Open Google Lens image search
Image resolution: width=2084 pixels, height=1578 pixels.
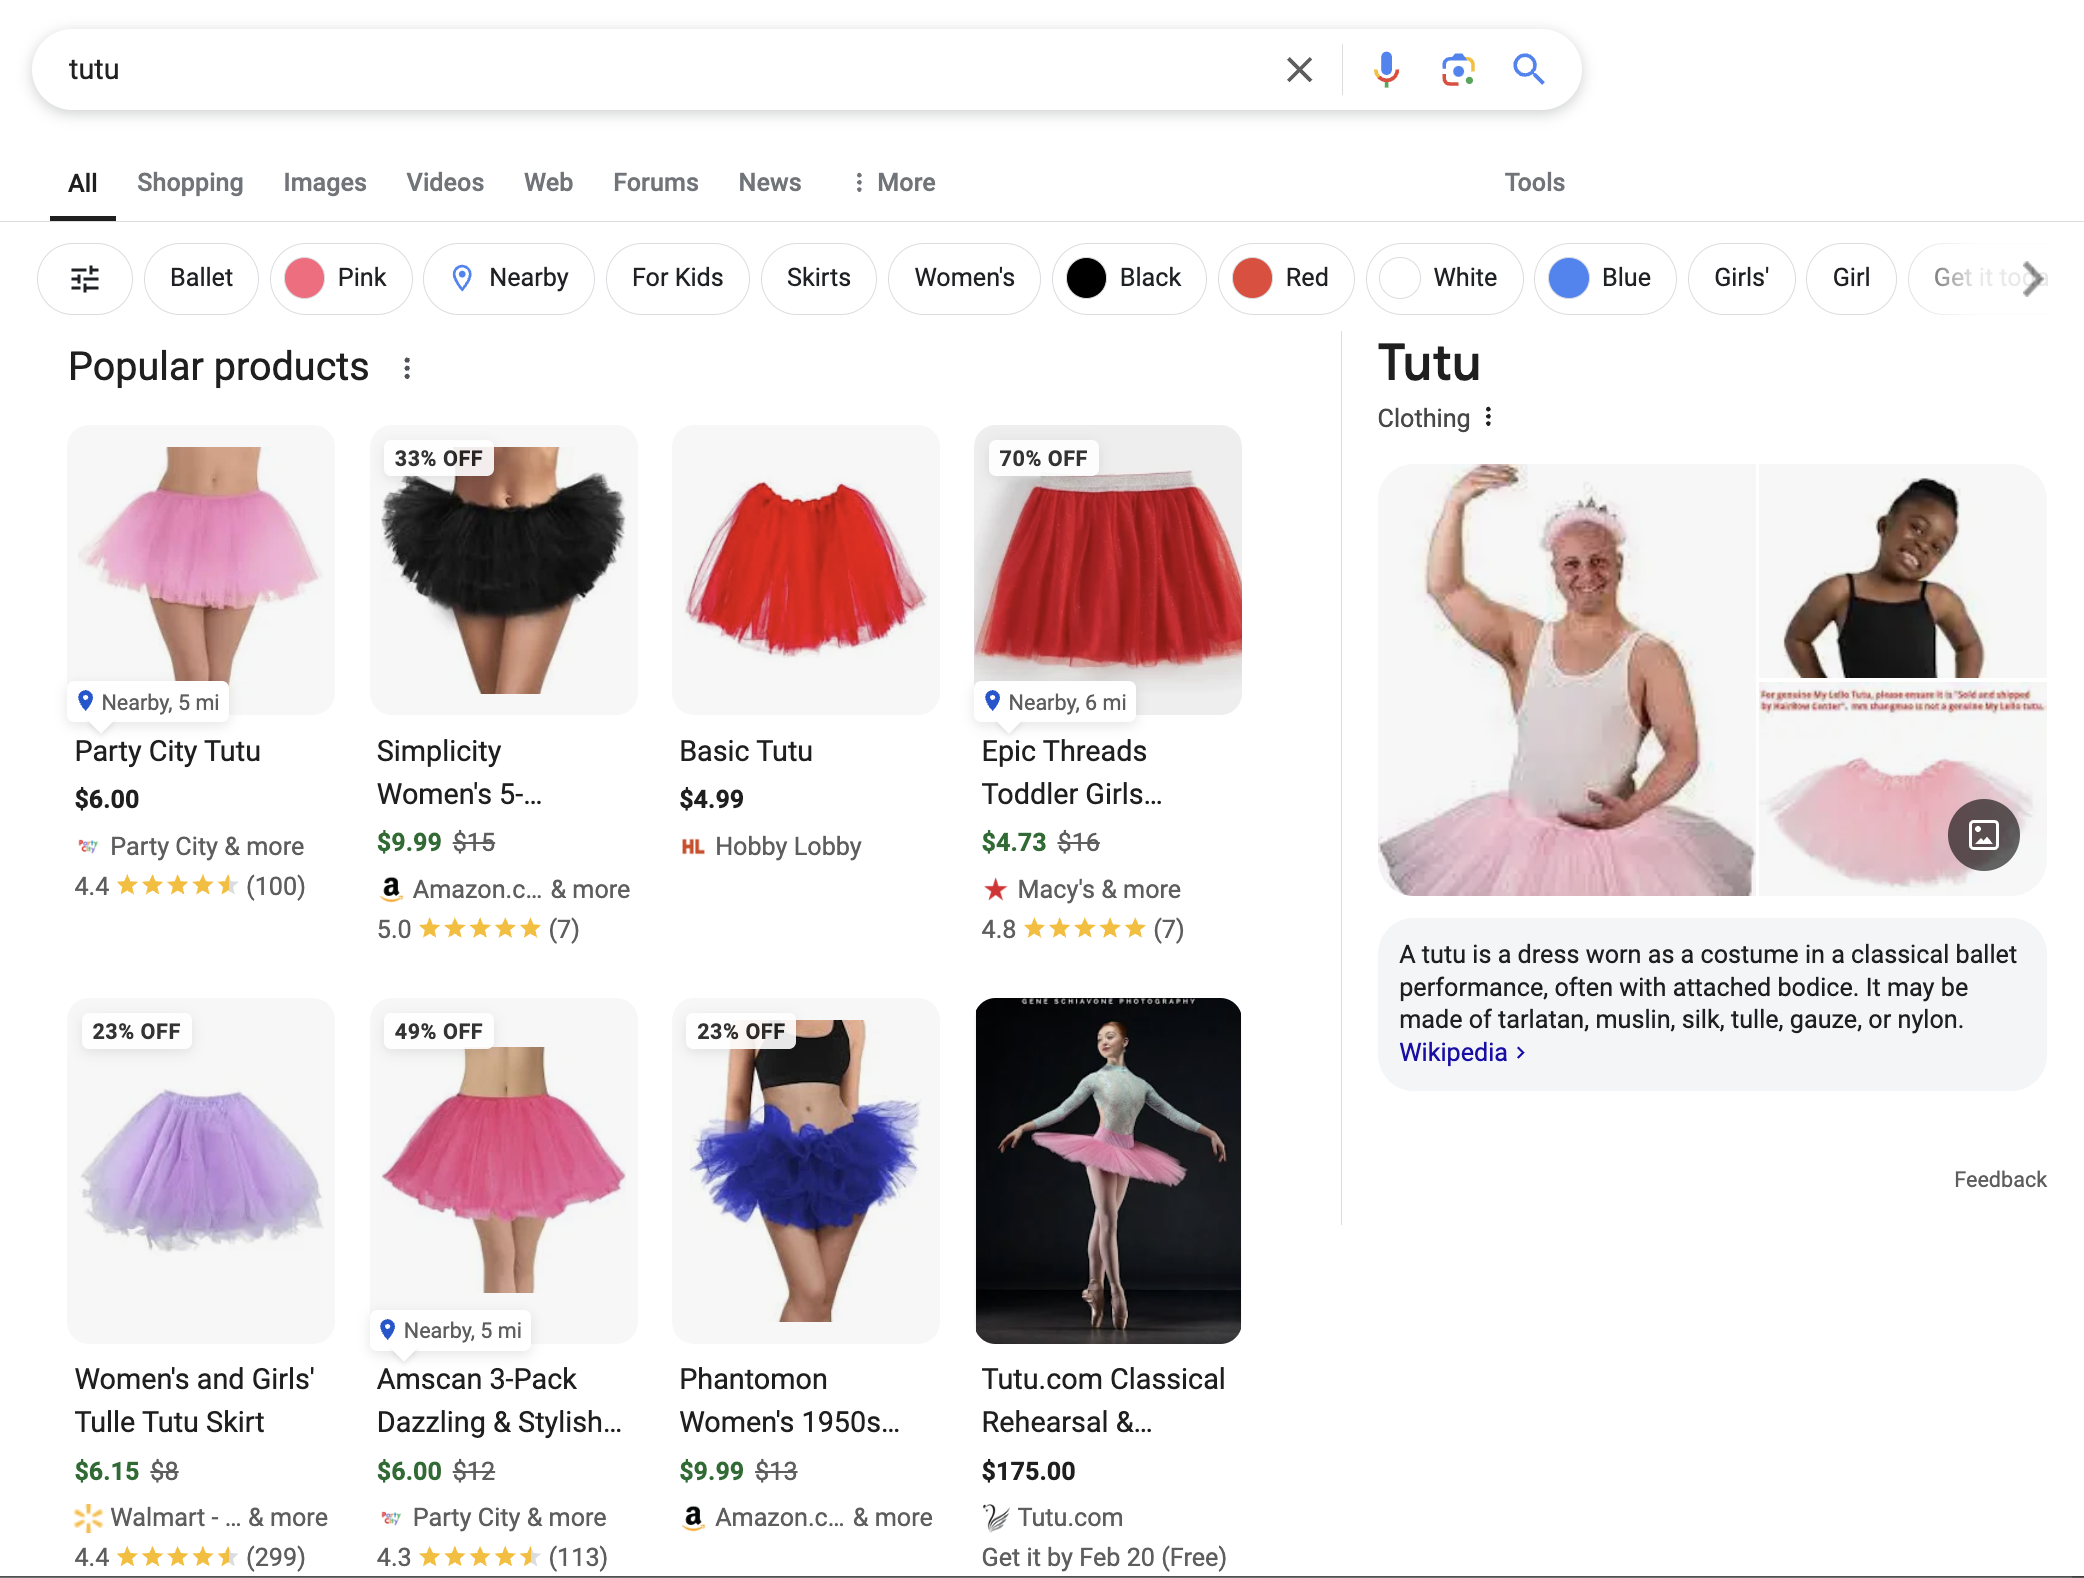point(1457,69)
